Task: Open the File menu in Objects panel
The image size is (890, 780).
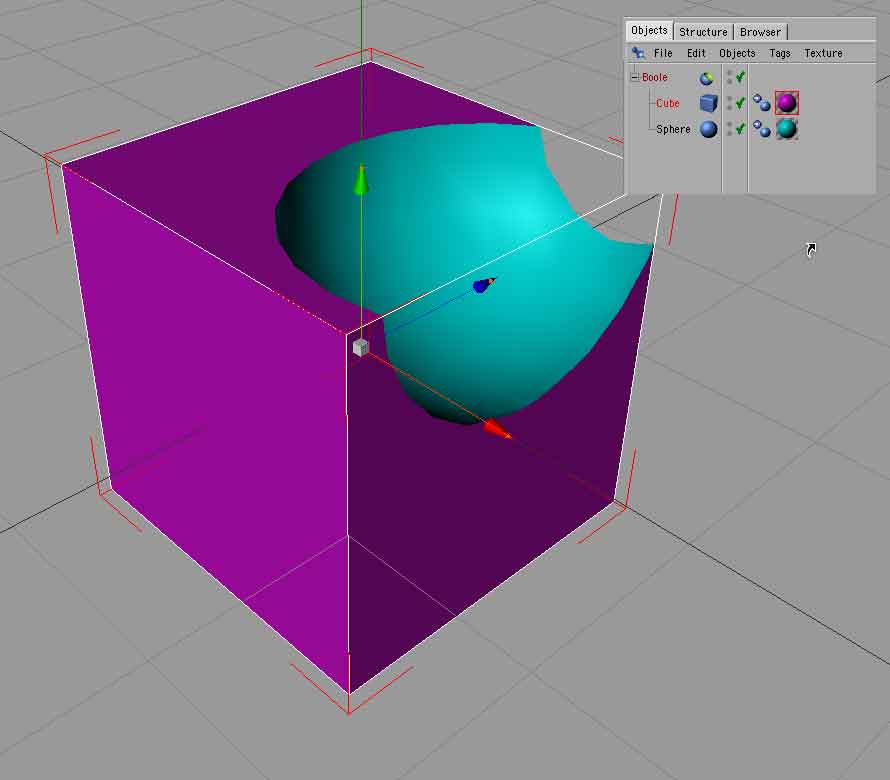Action: tap(663, 53)
